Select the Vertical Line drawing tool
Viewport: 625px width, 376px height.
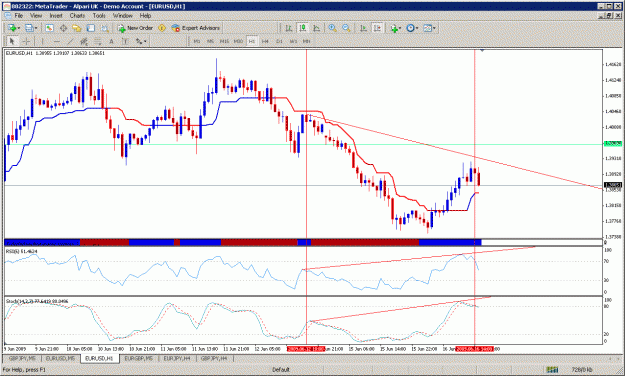pos(43,41)
